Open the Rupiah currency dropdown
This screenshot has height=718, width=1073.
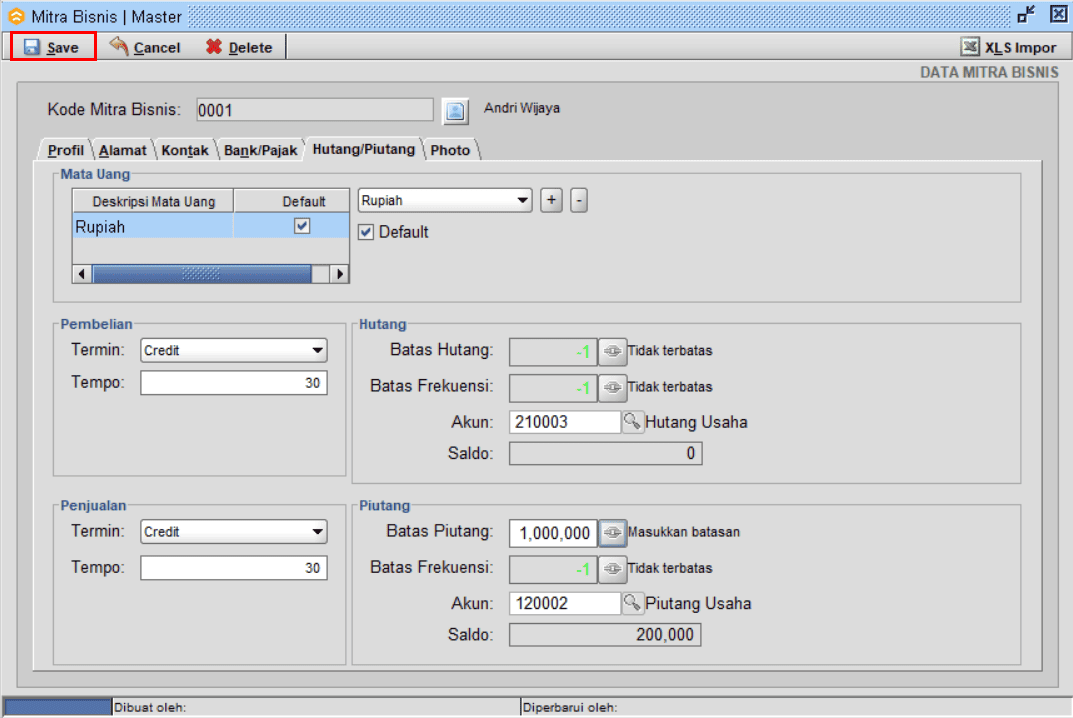point(445,201)
